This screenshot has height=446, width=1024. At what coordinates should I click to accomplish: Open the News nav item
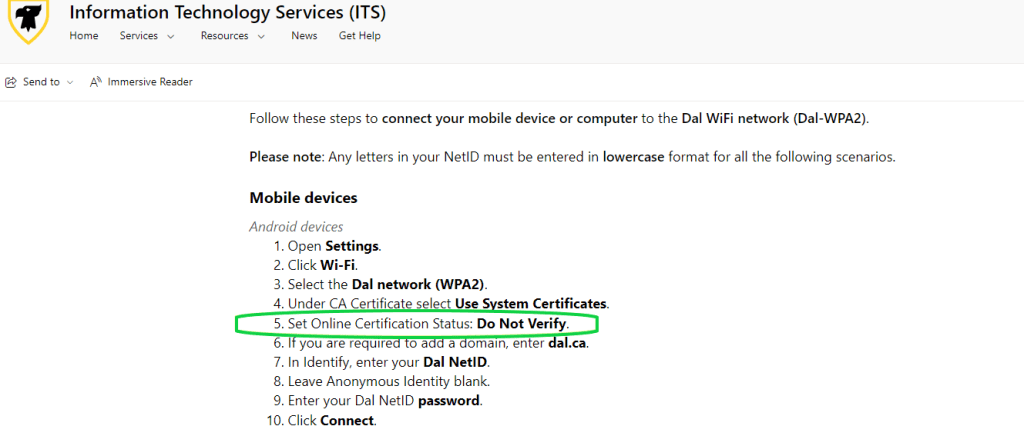304,36
